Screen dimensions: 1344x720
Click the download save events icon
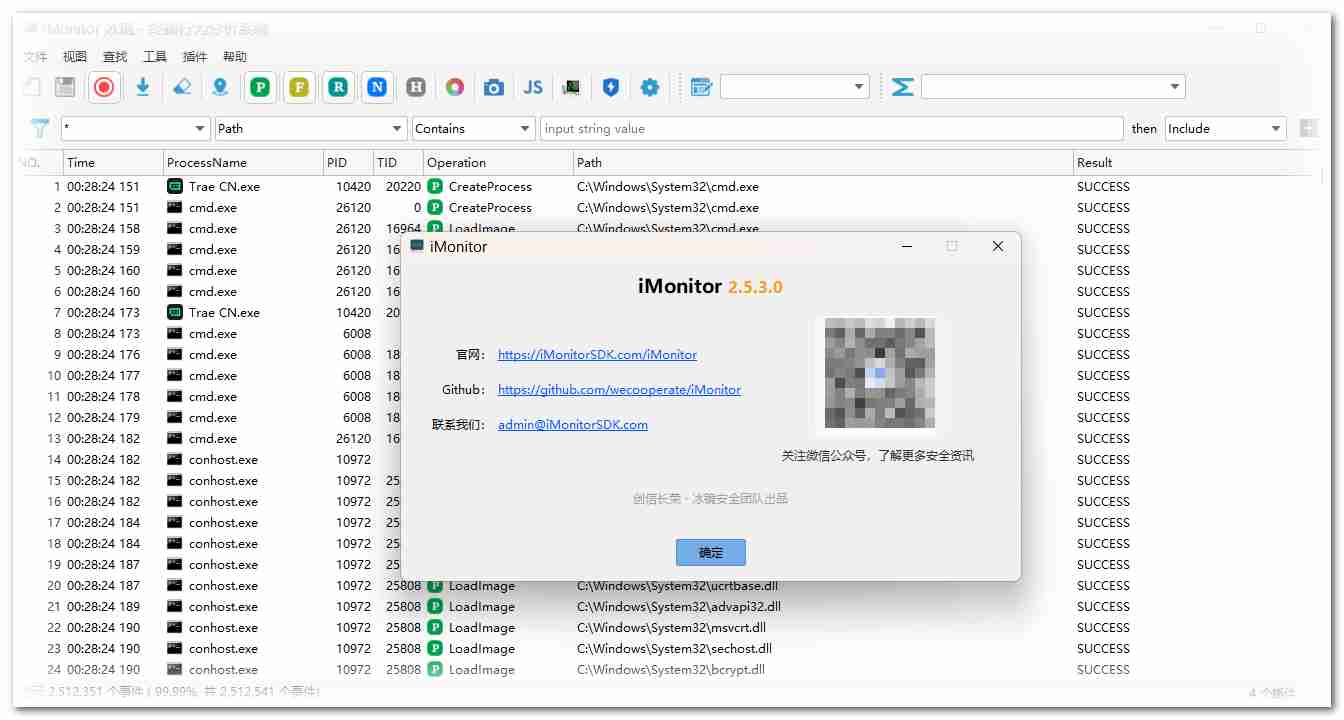pyautogui.click(x=142, y=87)
